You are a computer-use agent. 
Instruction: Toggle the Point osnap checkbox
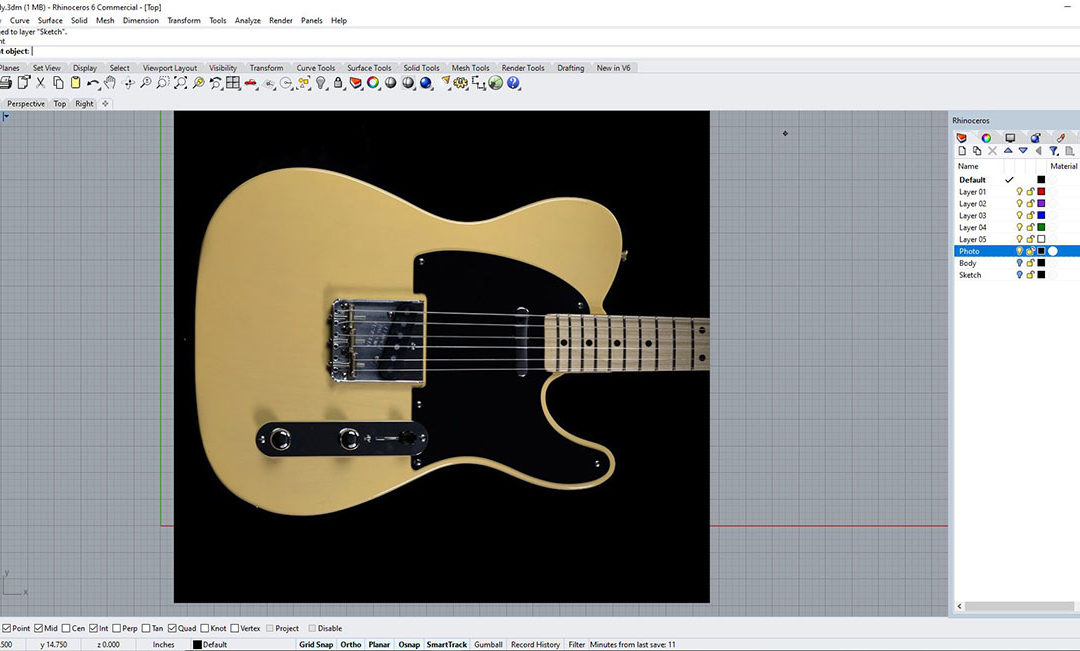[x=7, y=628]
